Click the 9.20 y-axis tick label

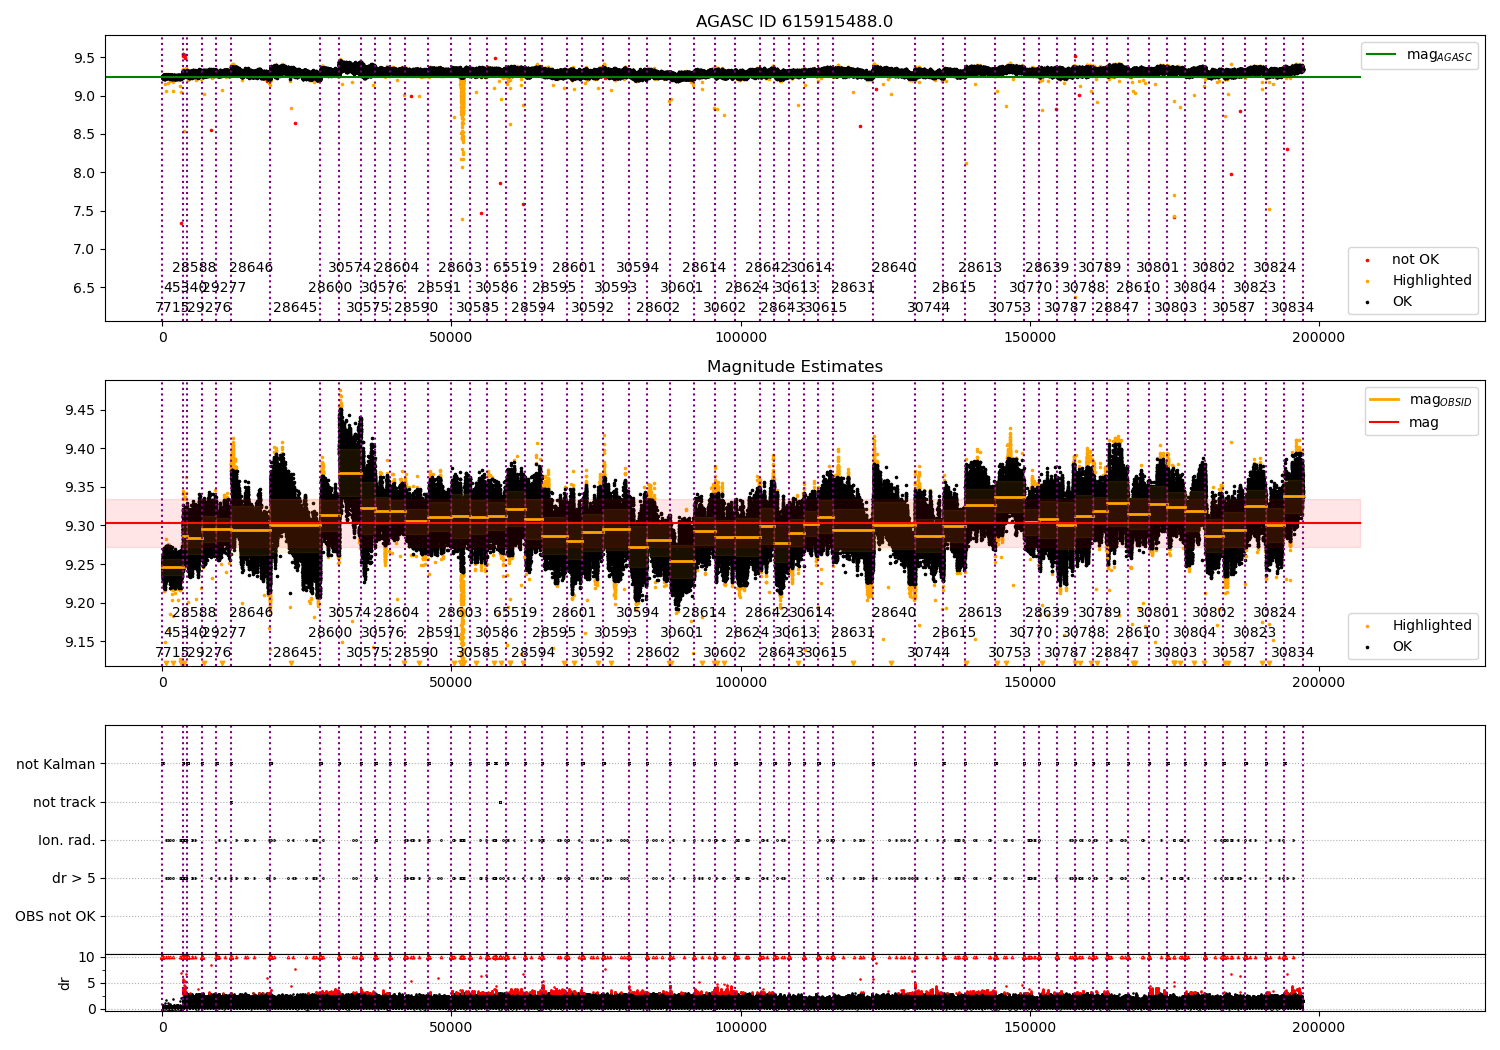click(80, 603)
